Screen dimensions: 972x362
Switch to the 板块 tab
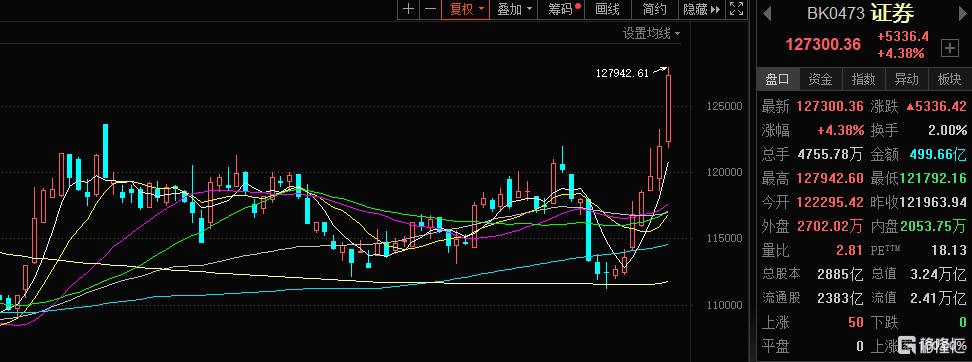coord(949,79)
